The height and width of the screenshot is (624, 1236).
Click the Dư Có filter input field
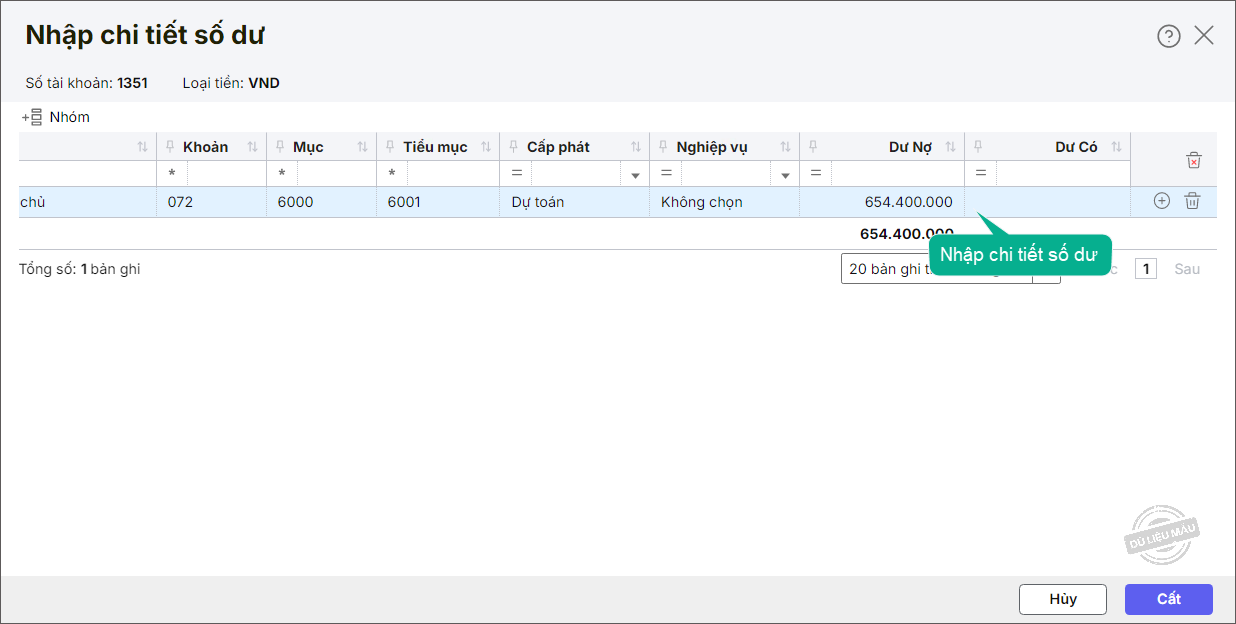pyautogui.click(x=1061, y=174)
